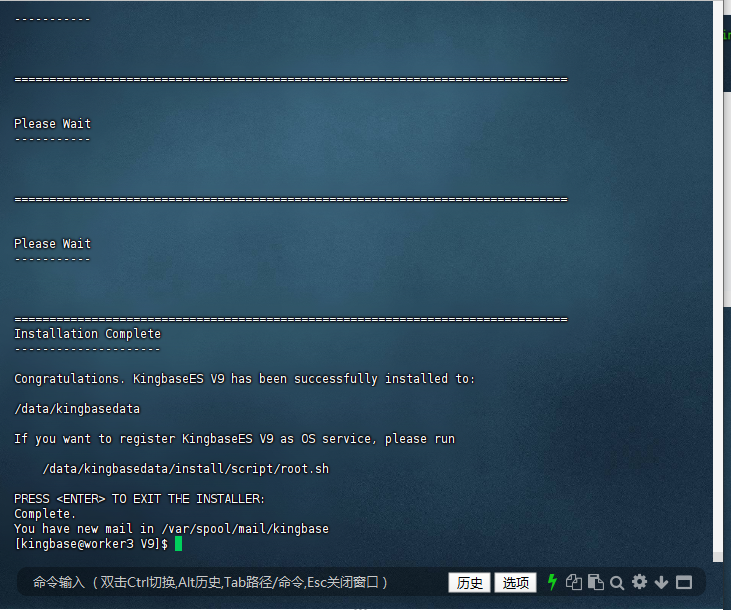Click "PRESS <ENTER> TO EXIT THE INSTALLER:" line

(x=139, y=499)
